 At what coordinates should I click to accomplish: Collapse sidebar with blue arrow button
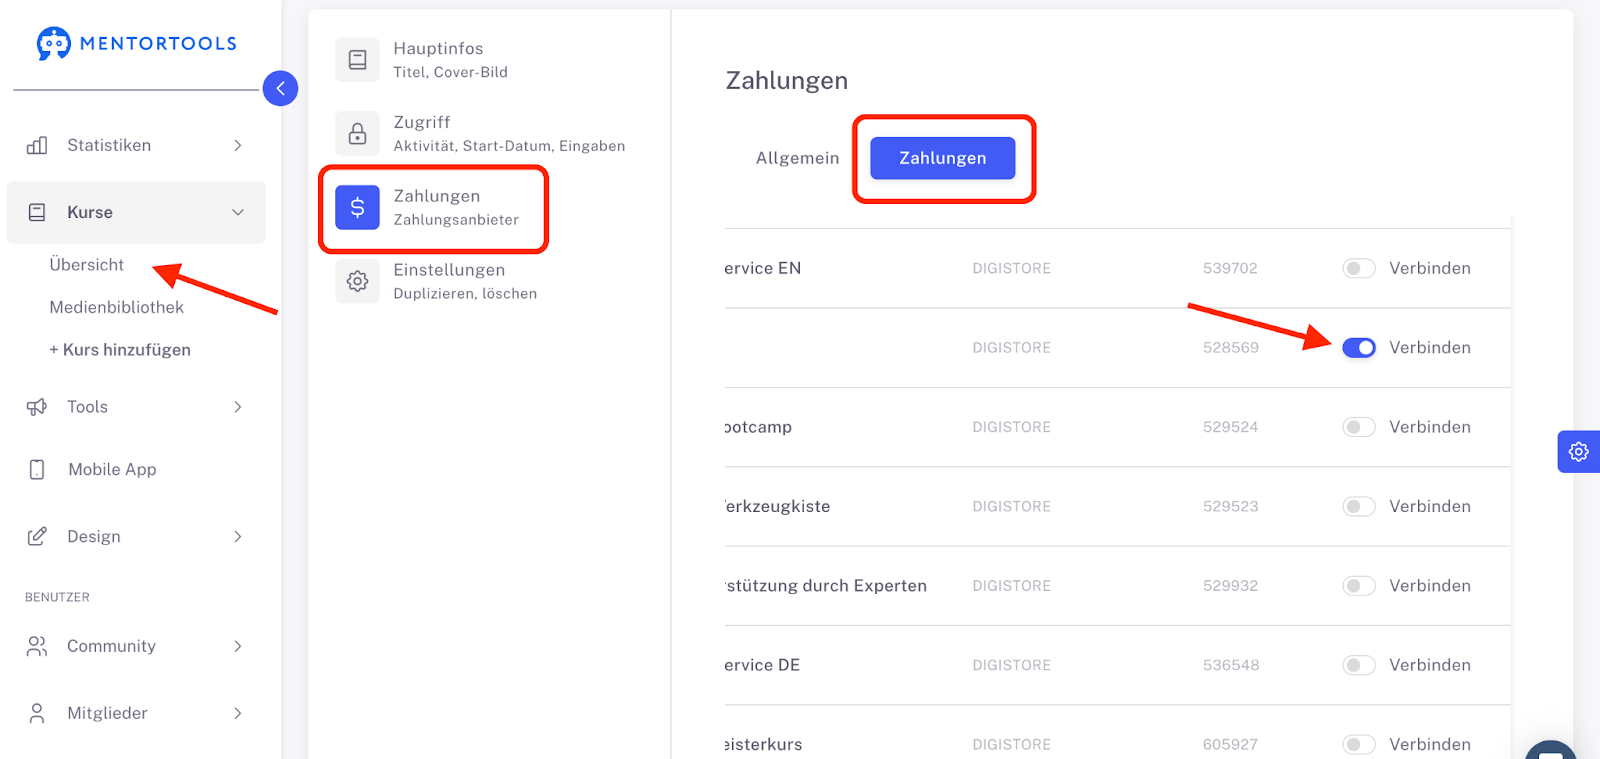[x=280, y=88]
